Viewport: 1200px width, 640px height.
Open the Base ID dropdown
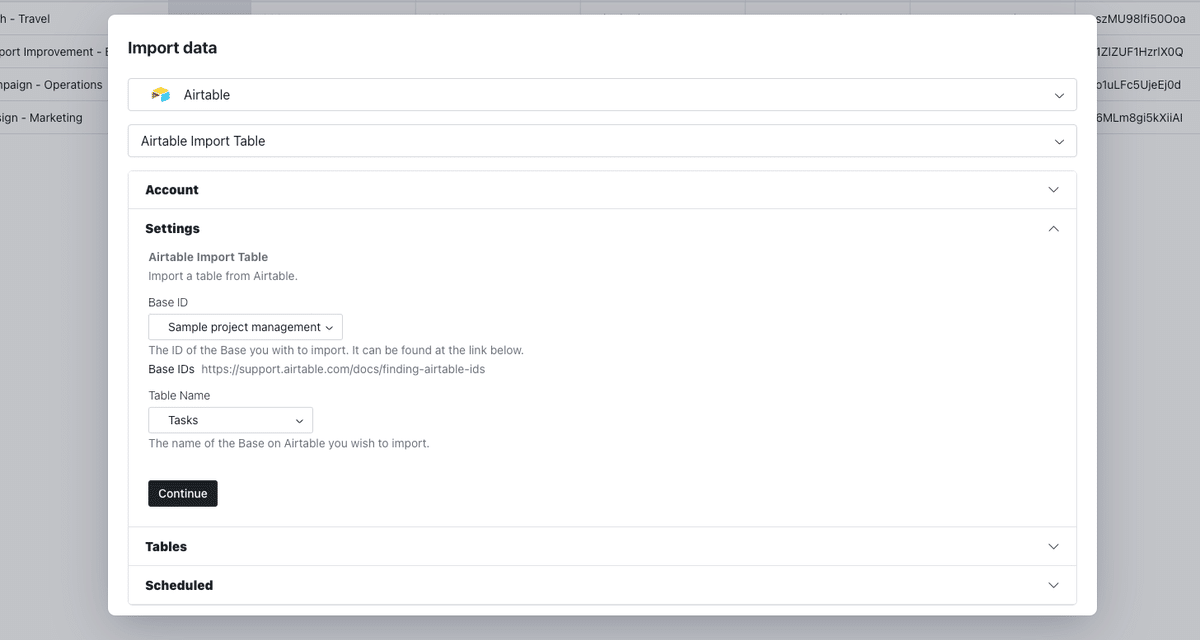click(x=245, y=327)
